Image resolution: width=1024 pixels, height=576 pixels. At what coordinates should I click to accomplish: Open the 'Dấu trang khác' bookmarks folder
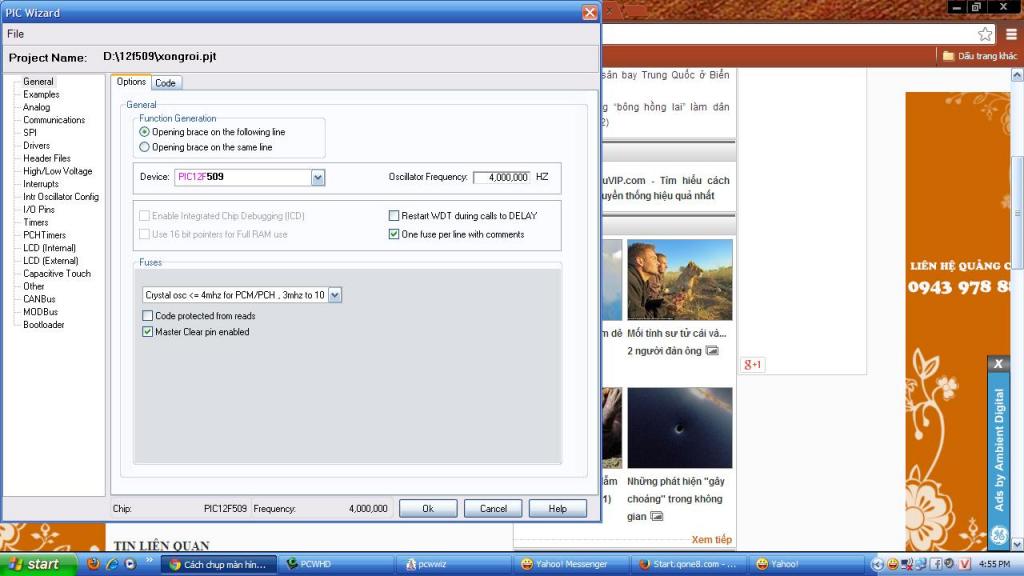pyautogui.click(x=980, y=56)
